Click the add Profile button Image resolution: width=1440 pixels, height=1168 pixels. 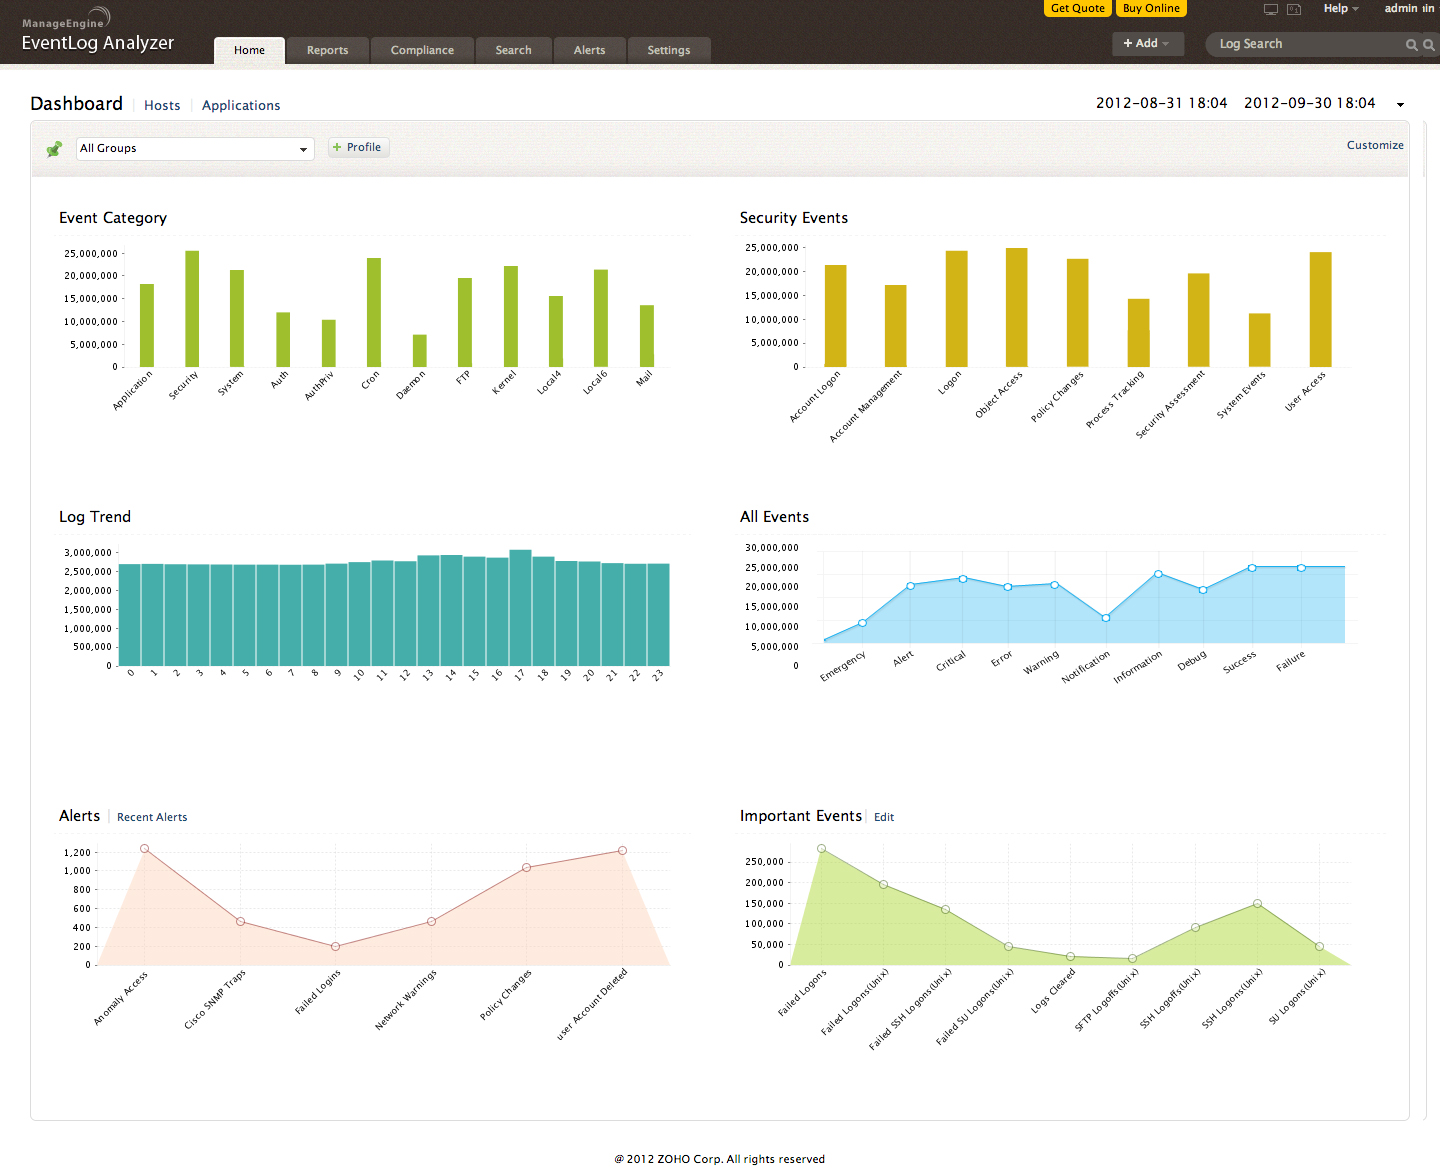point(357,148)
